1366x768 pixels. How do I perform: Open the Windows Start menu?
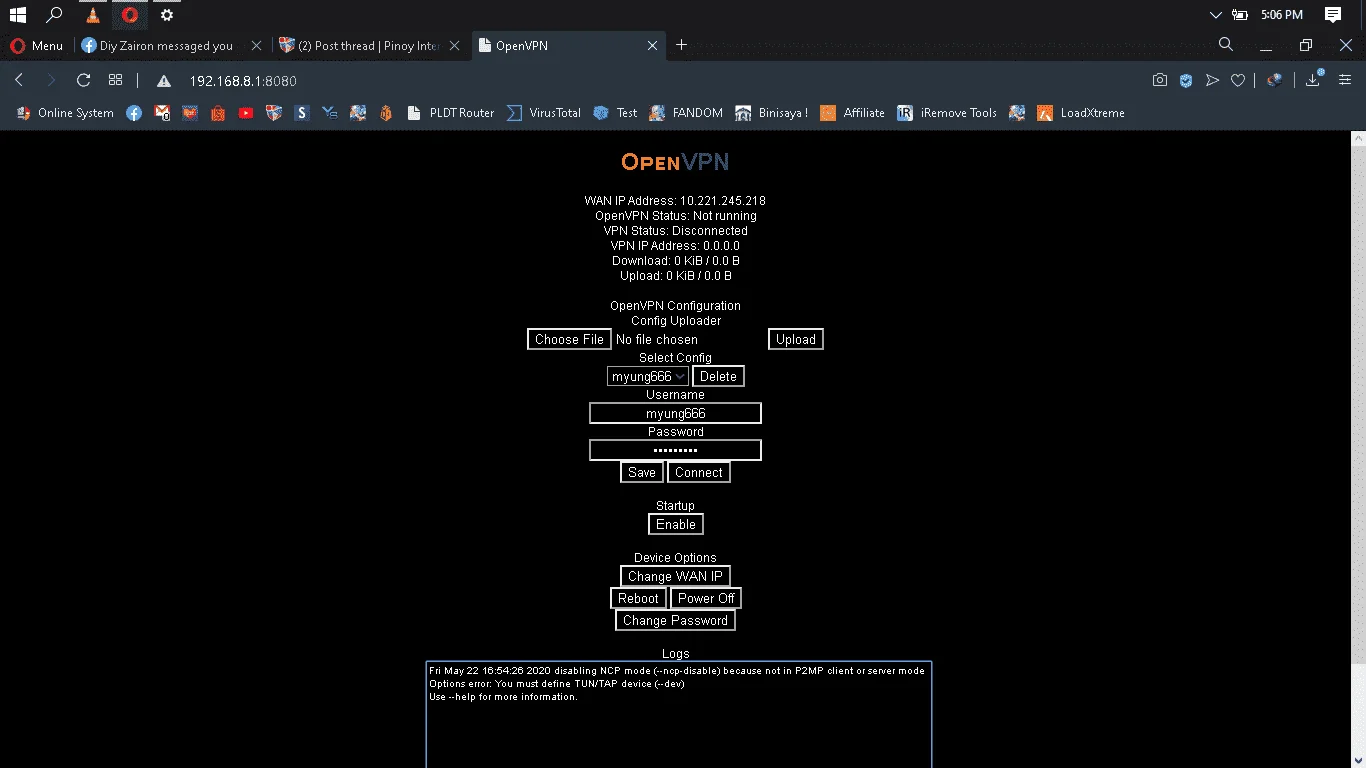pyautogui.click(x=17, y=15)
